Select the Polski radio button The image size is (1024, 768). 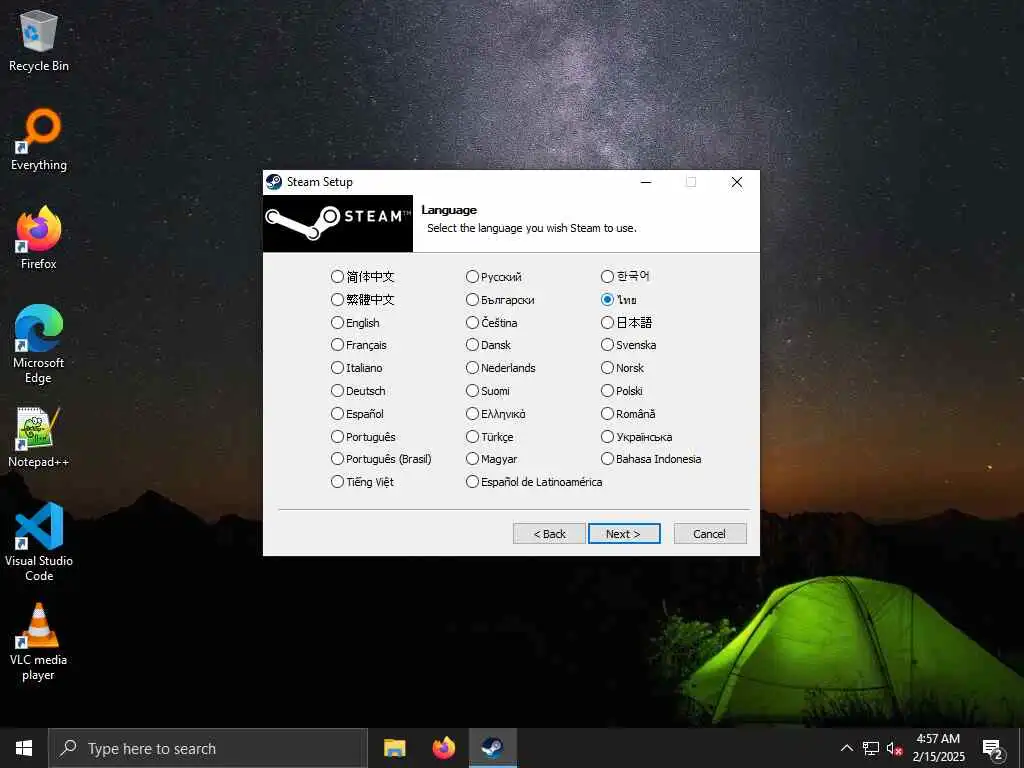point(622,391)
